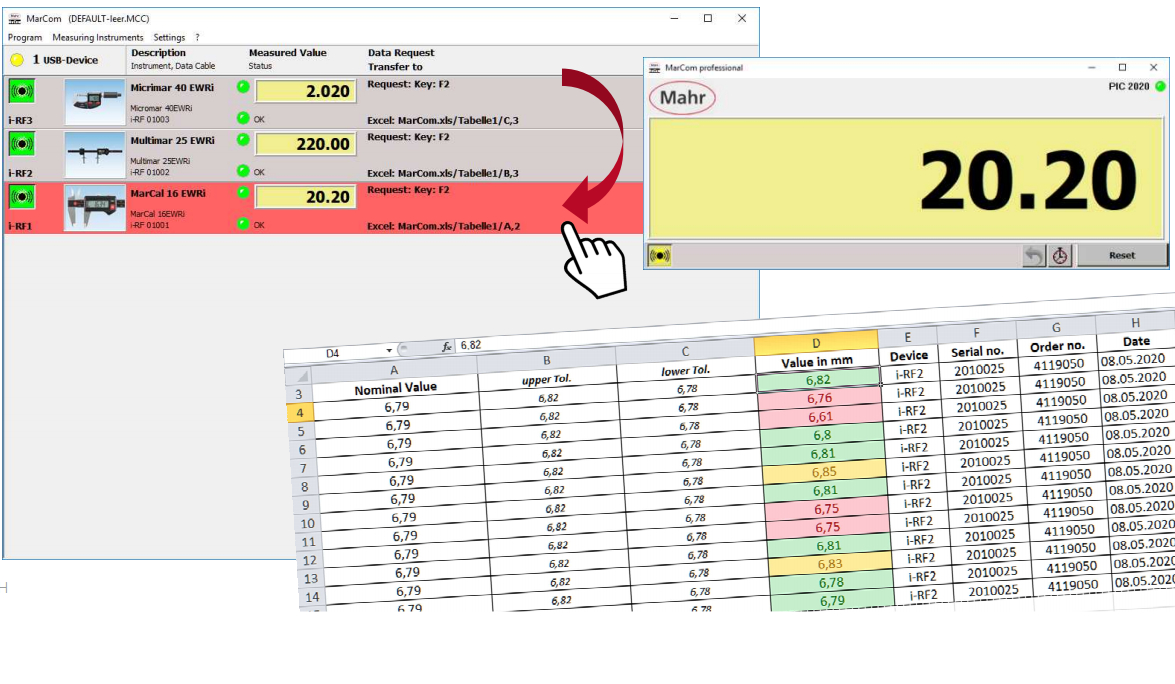Open the ? help menu

(x=197, y=38)
